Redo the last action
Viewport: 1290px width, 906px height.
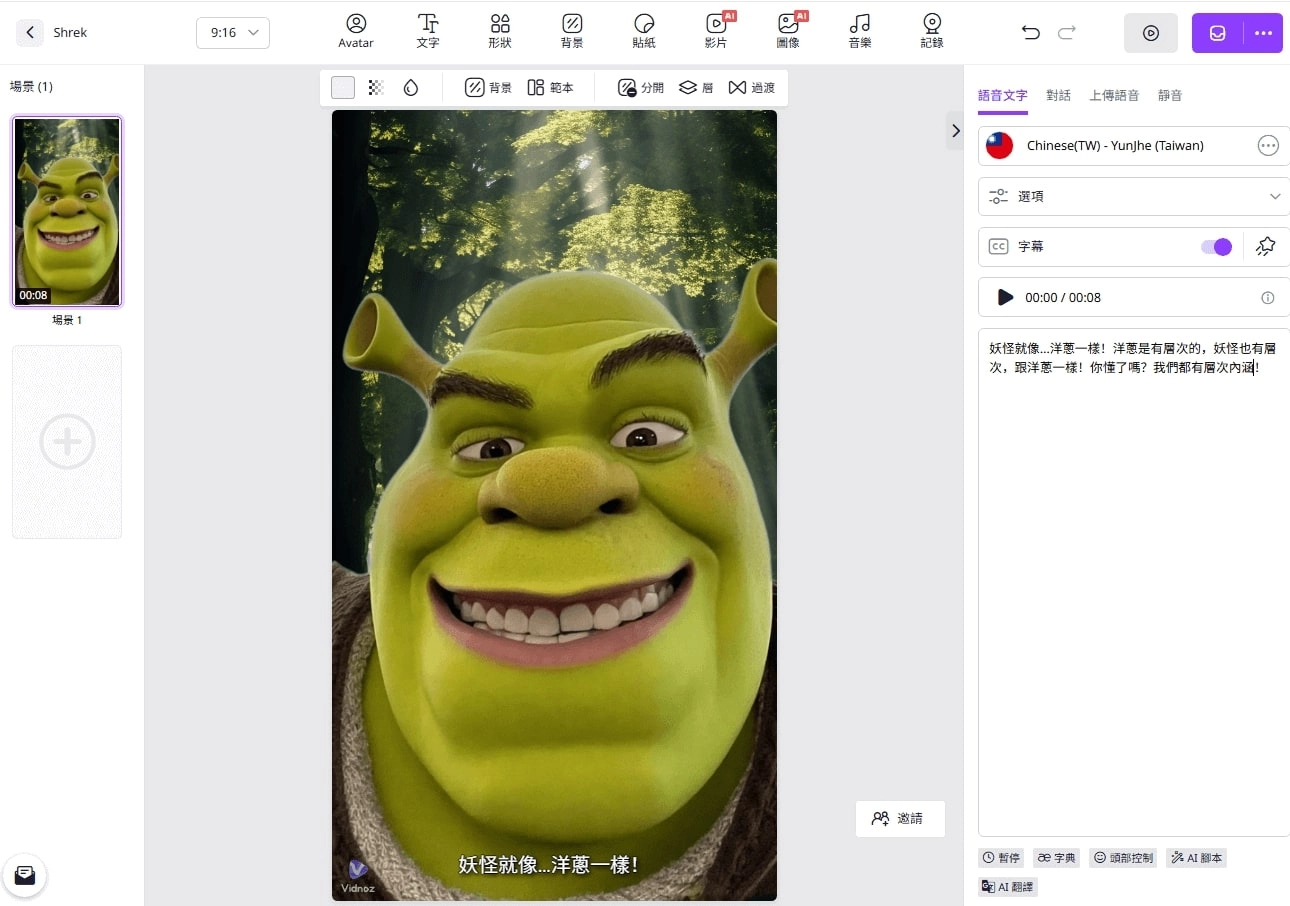click(1067, 33)
